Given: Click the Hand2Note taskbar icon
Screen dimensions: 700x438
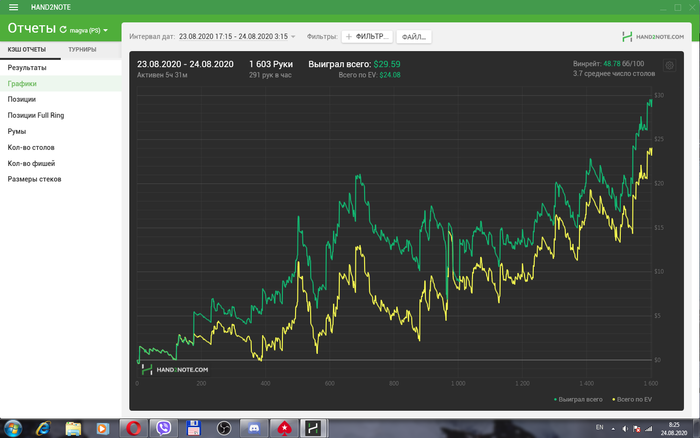Looking at the screenshot, I should tap(314, 429).
